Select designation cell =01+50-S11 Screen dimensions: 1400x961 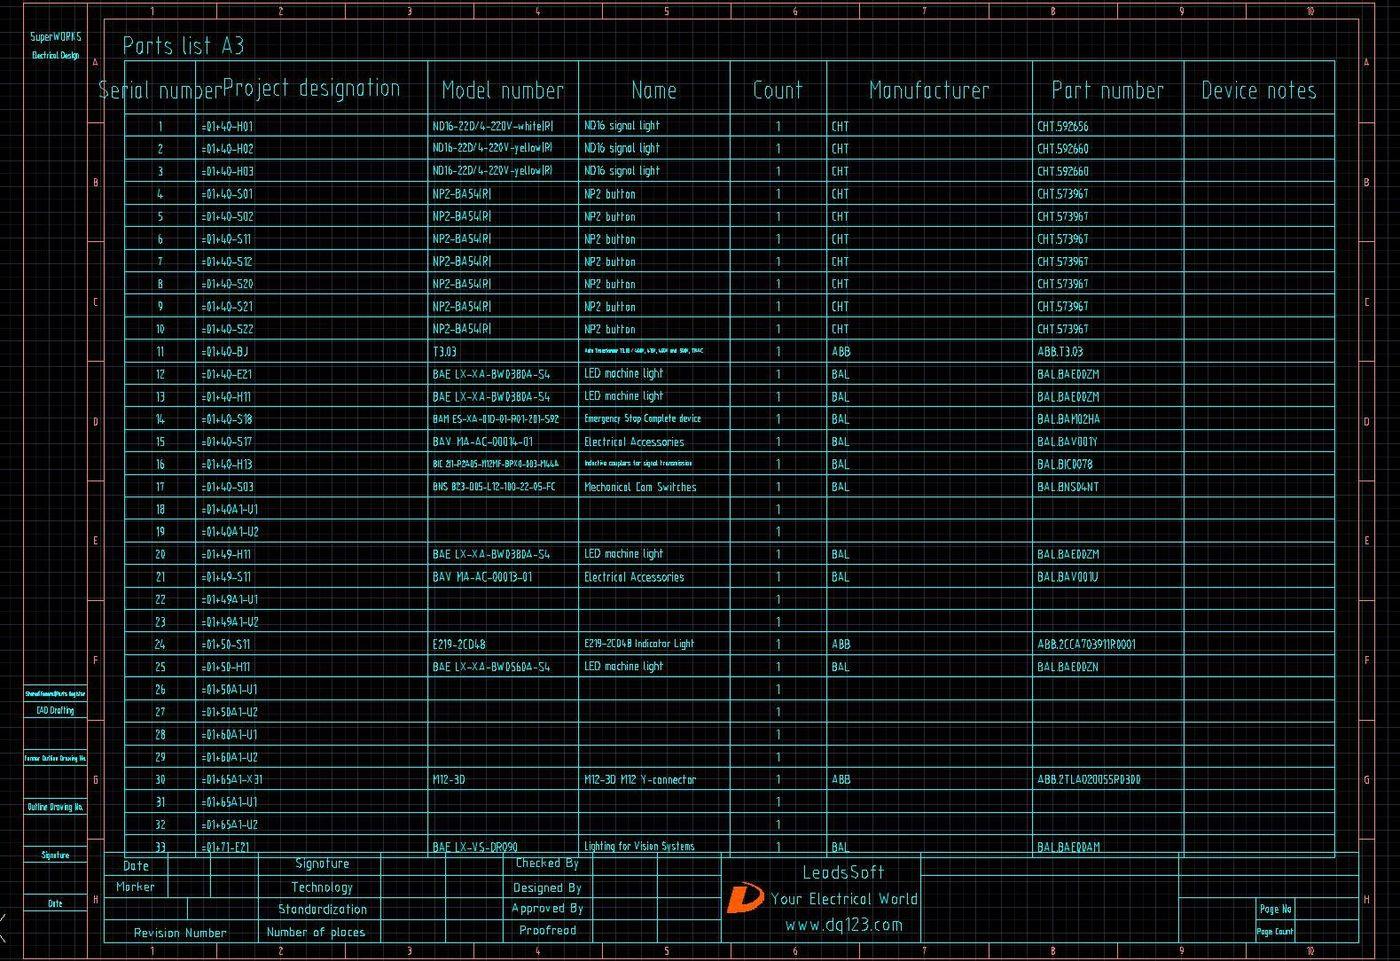point(227,644)
